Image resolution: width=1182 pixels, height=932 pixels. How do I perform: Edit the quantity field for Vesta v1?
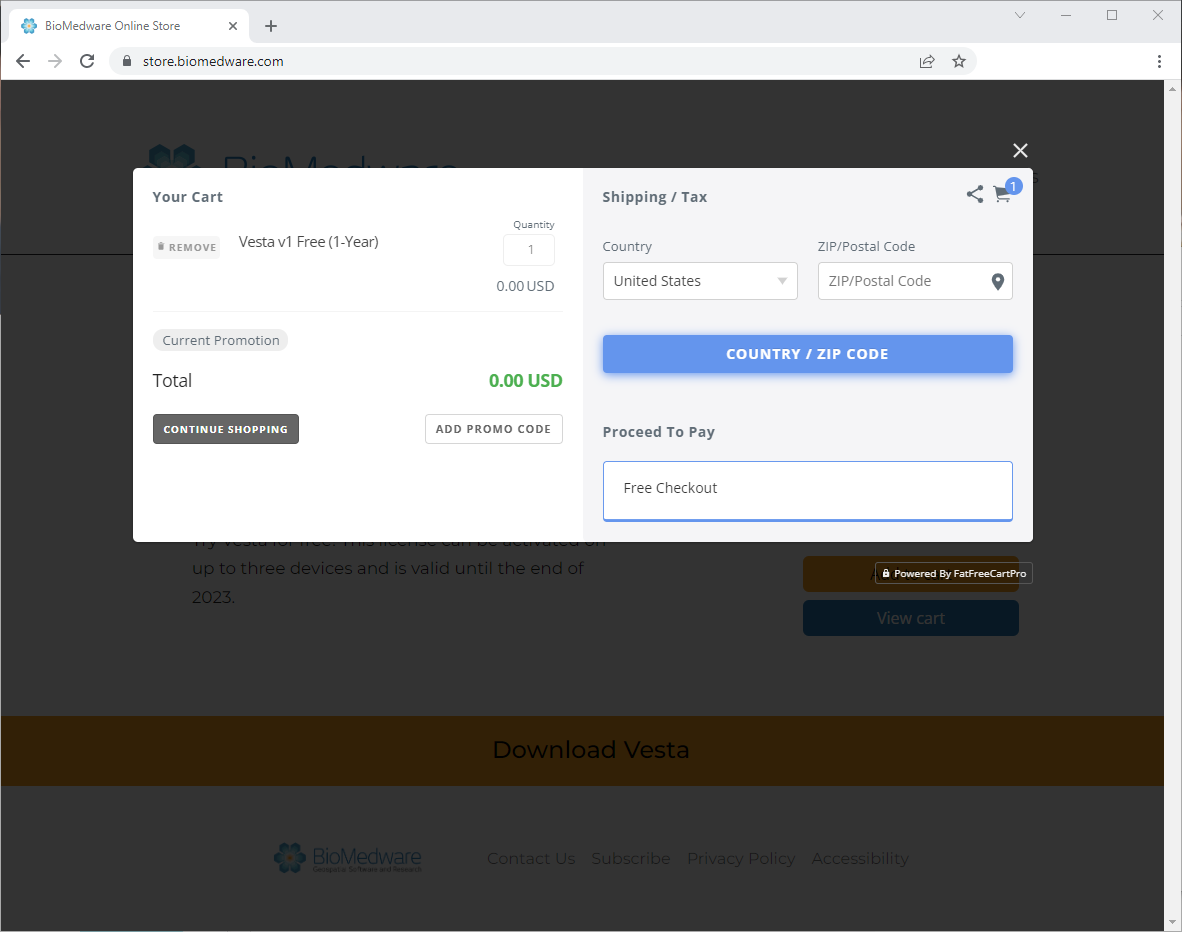[529, 250]
